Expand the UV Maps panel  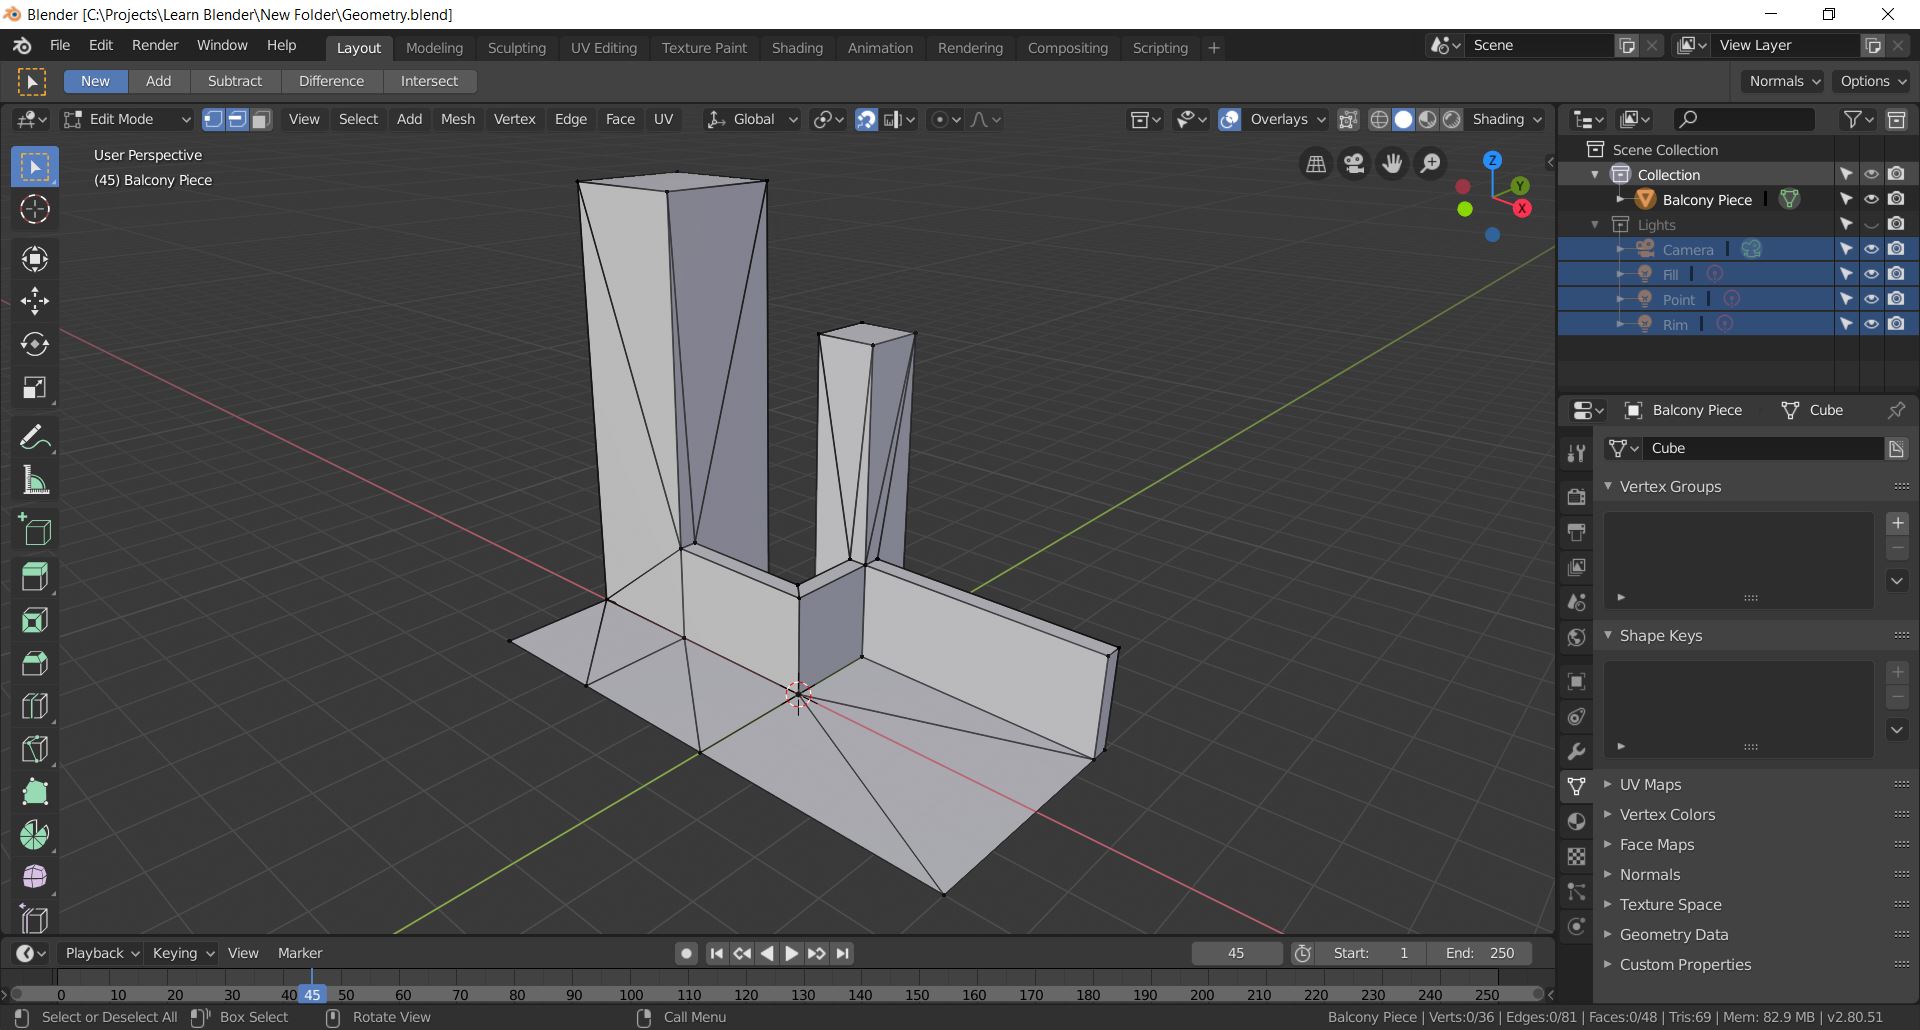pyautogui.click(x=1650, y=785)
